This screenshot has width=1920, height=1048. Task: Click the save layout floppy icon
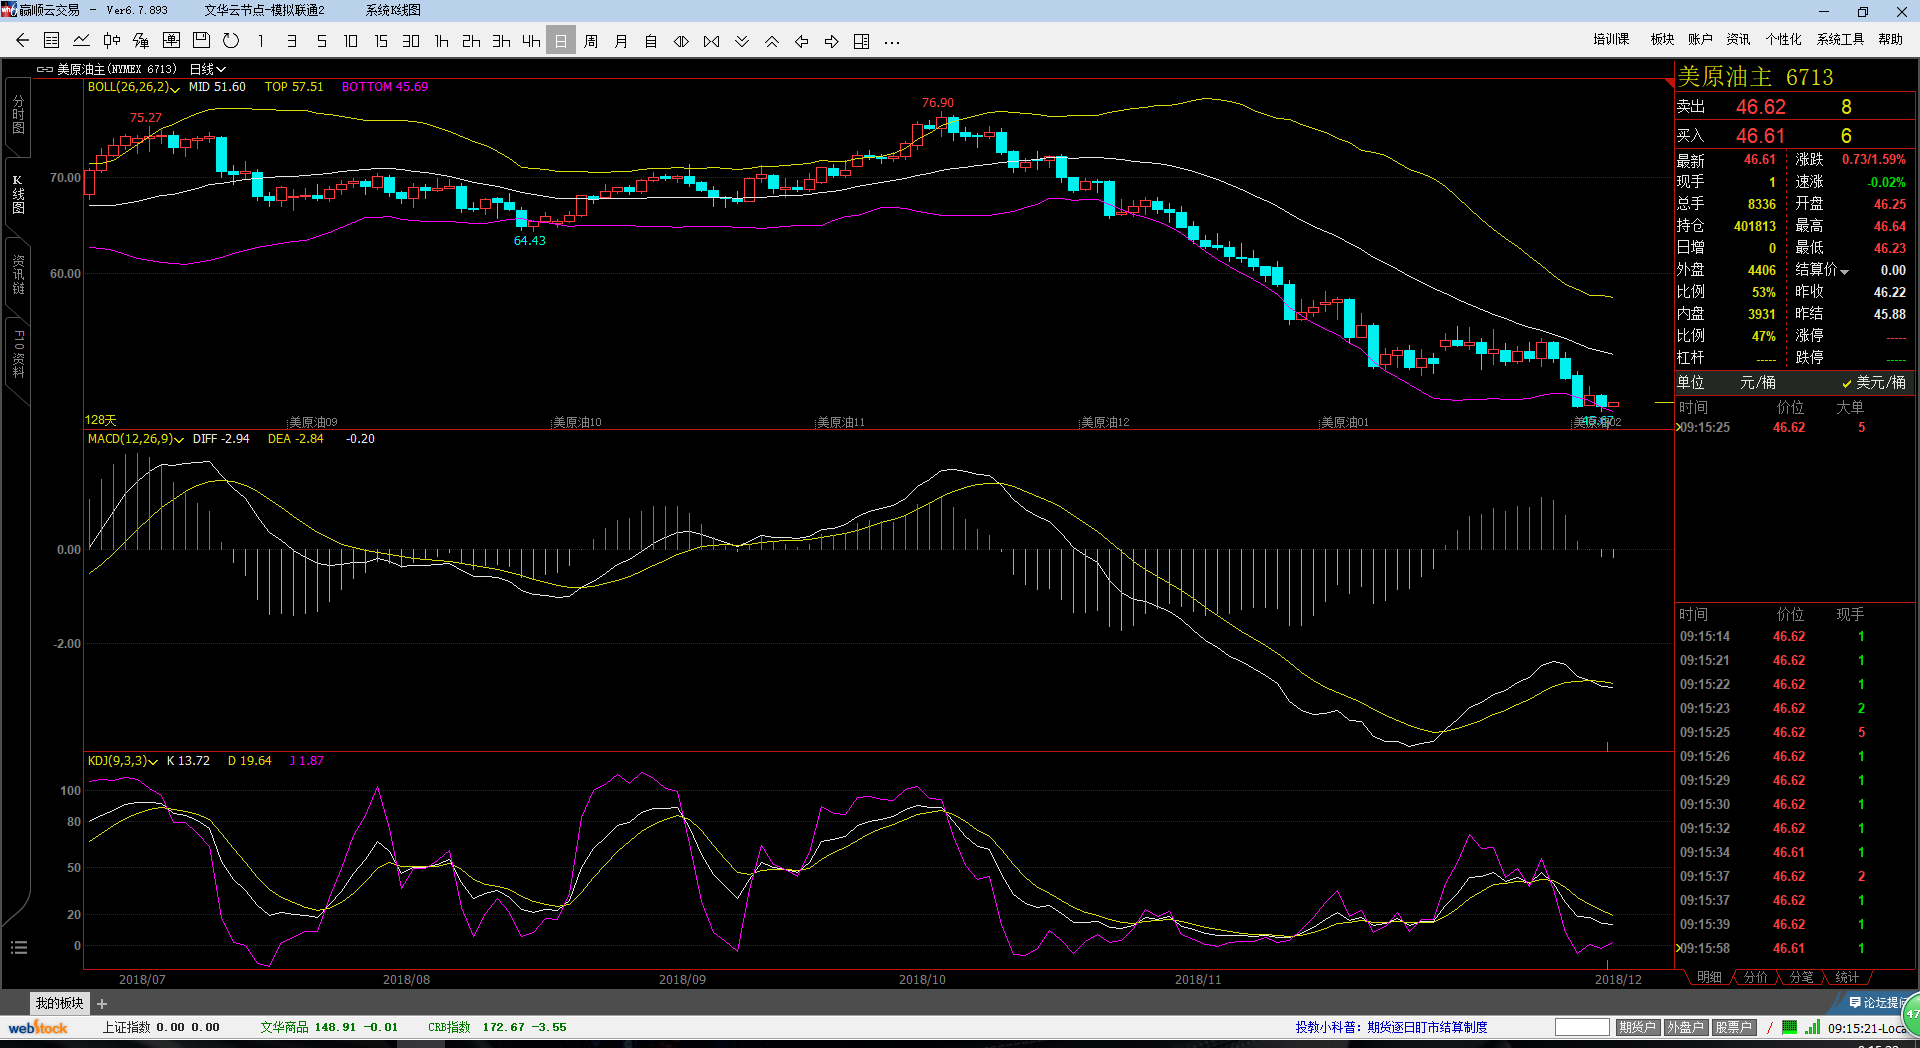(201, 41)
